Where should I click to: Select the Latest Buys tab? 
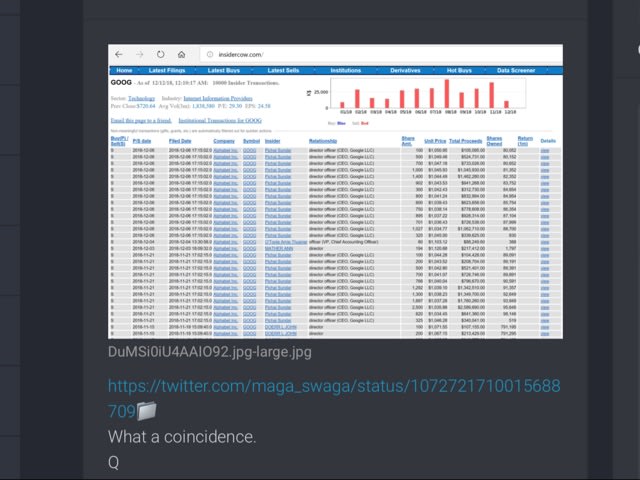pyautogui.click(x=225, y=71)
